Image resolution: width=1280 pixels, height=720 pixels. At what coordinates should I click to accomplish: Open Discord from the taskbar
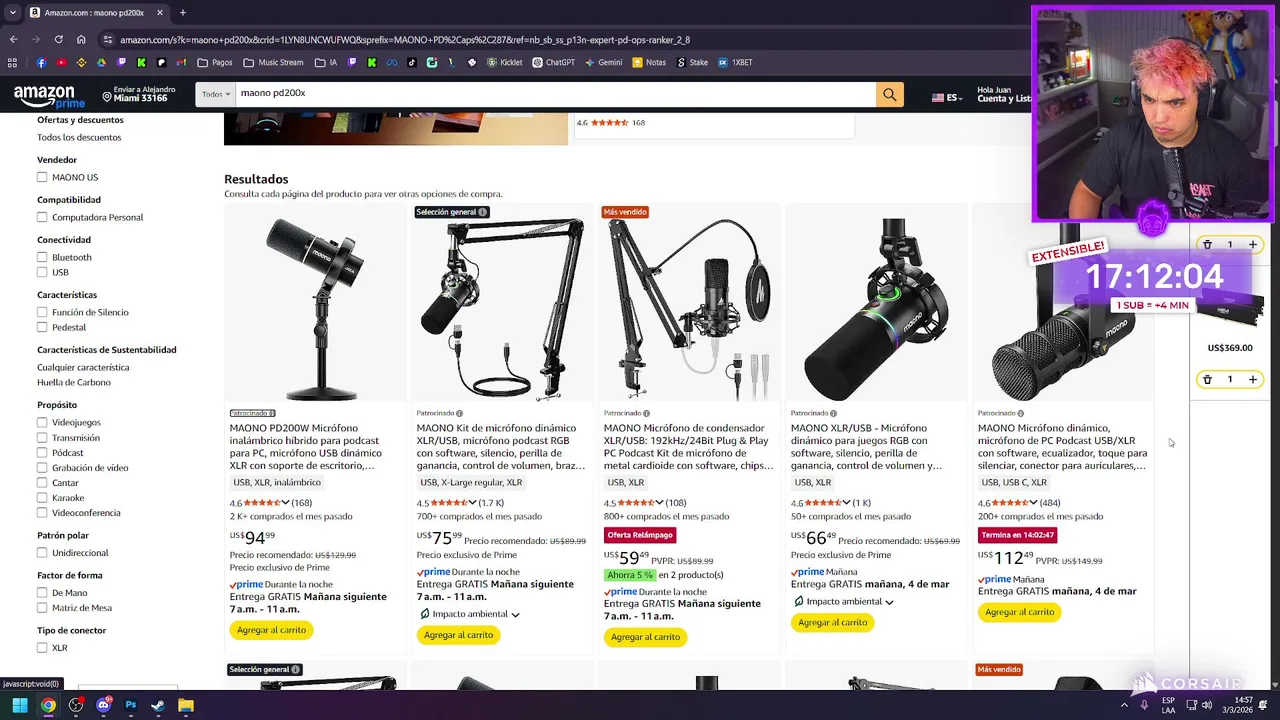(103, 705)
